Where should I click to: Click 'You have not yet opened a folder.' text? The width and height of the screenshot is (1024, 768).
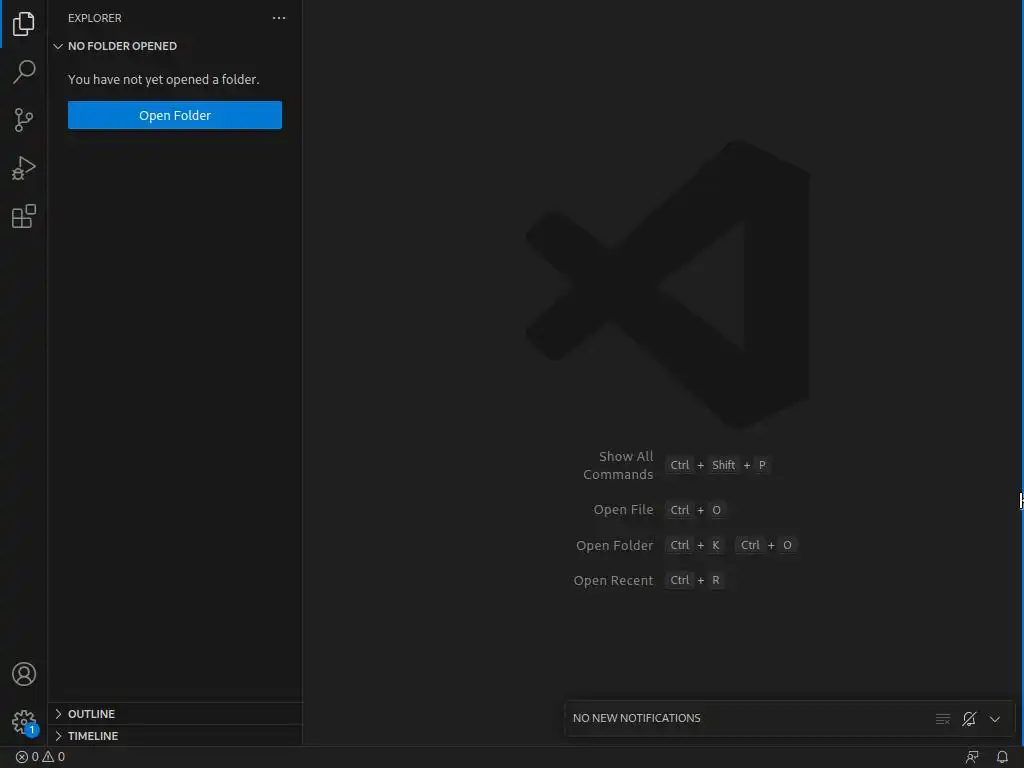[x=164, y=80]
